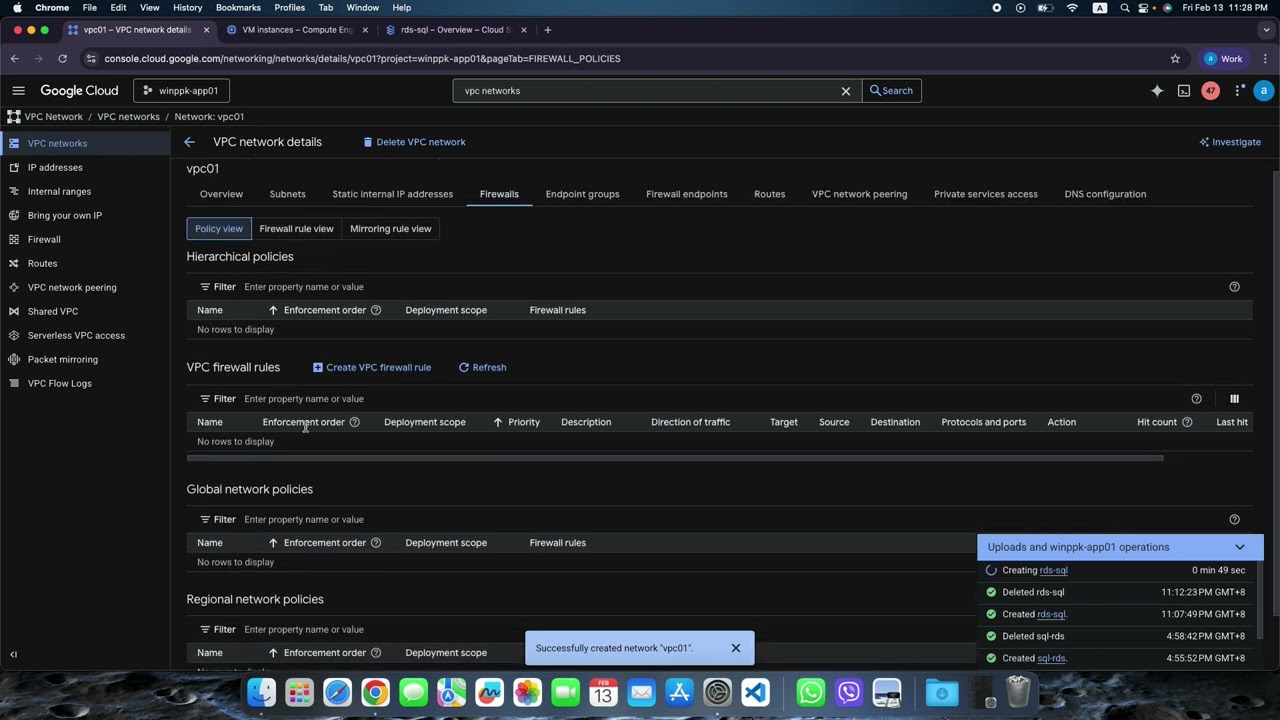Switch to Mirroring rule view
This screenshot has width=1280, height=720.
click(391, 229)
